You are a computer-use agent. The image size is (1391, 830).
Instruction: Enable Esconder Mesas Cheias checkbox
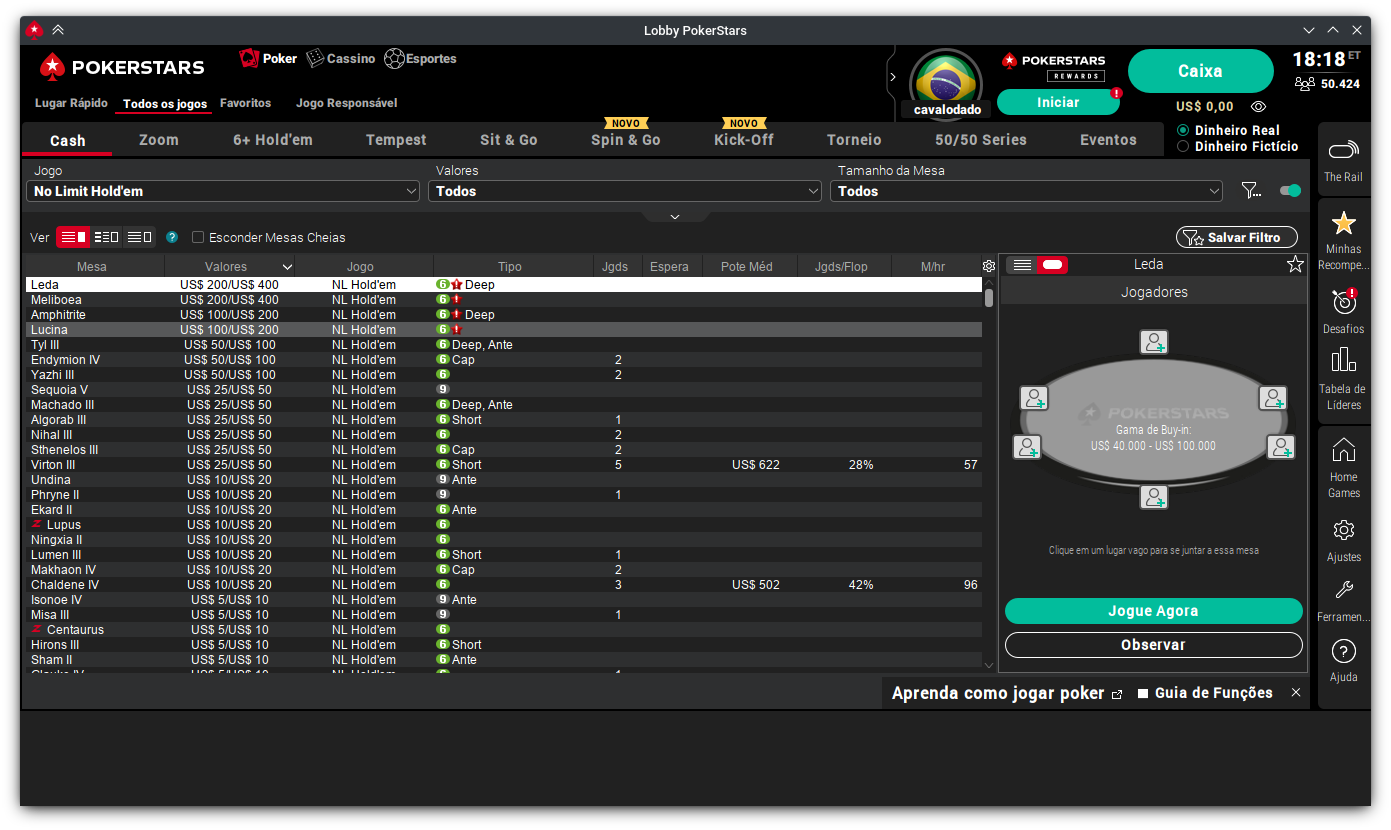click(x=198, y=238)
